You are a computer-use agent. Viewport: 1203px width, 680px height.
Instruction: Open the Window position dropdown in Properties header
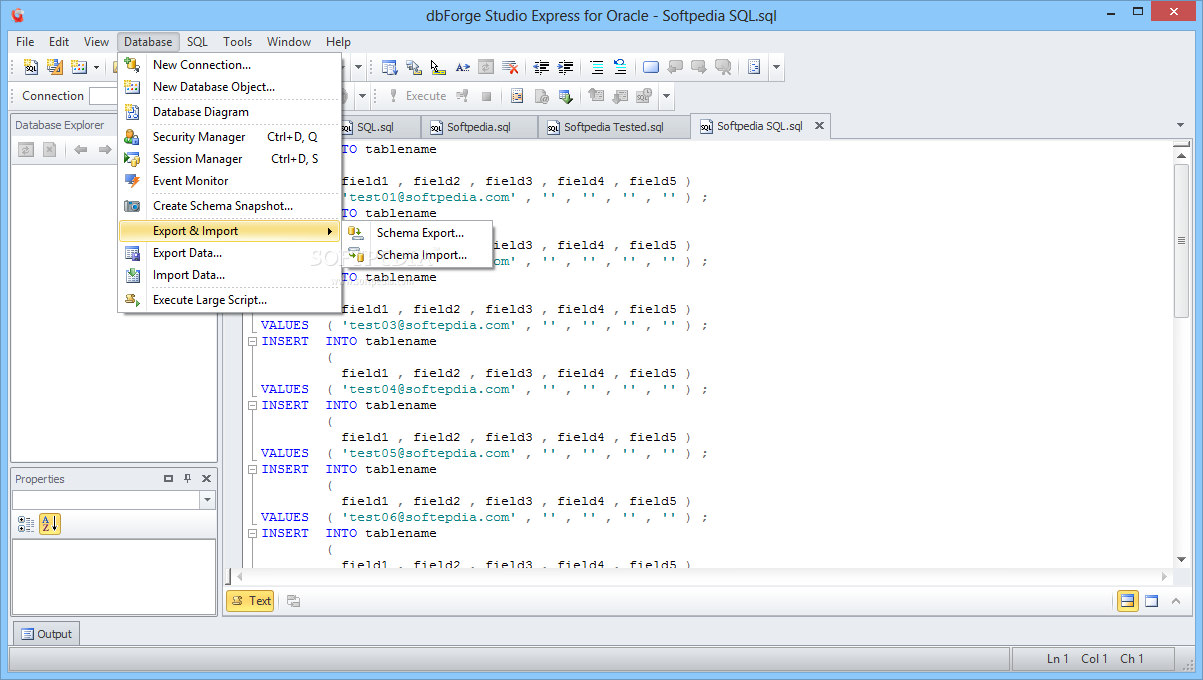click(168, 479)
